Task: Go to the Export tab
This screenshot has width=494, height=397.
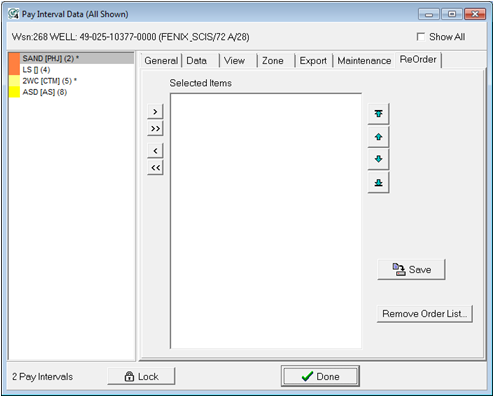Action: [313, 61]
